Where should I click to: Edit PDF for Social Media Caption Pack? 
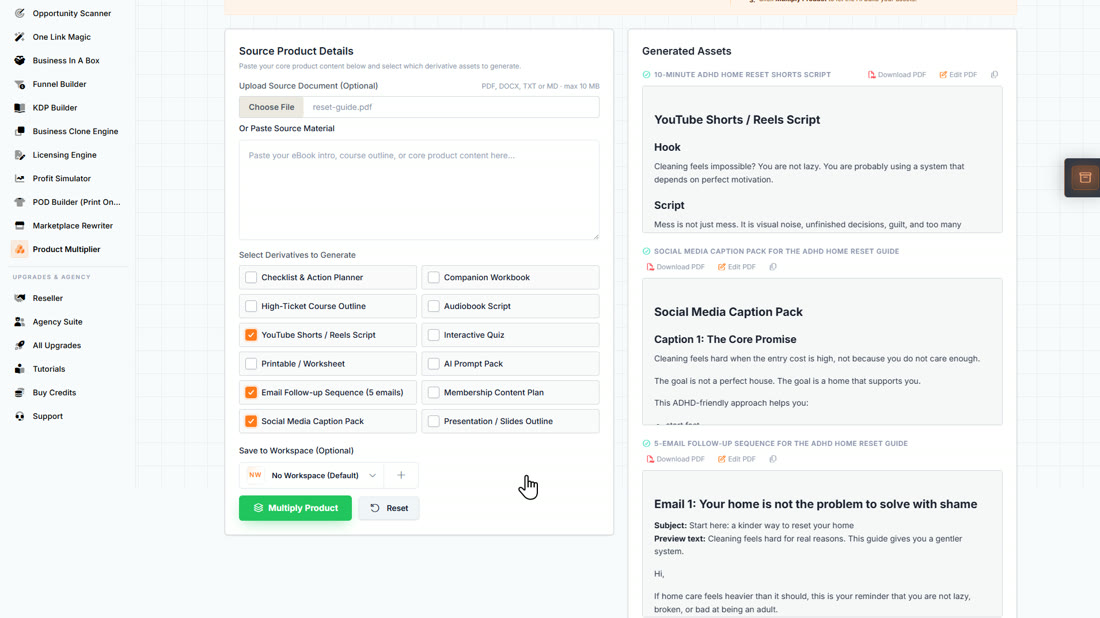point(737,267)
